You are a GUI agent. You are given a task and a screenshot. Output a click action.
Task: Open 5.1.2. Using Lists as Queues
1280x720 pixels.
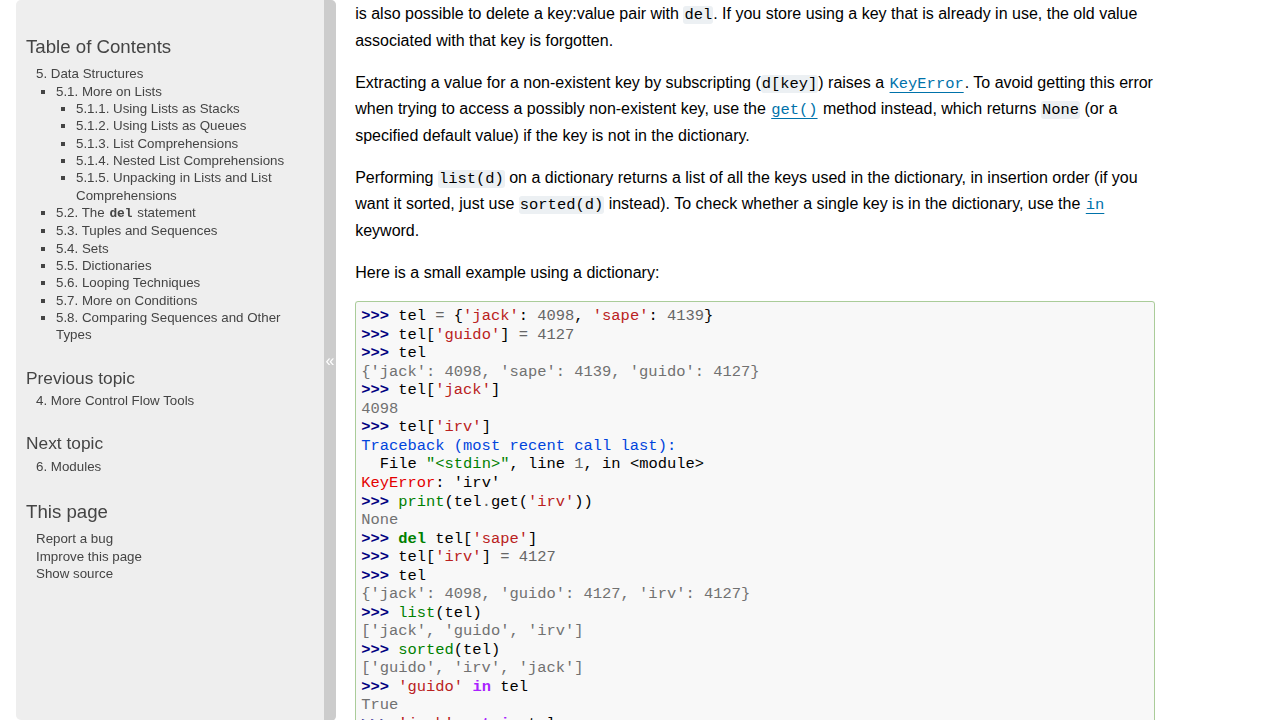pos(161,126)
